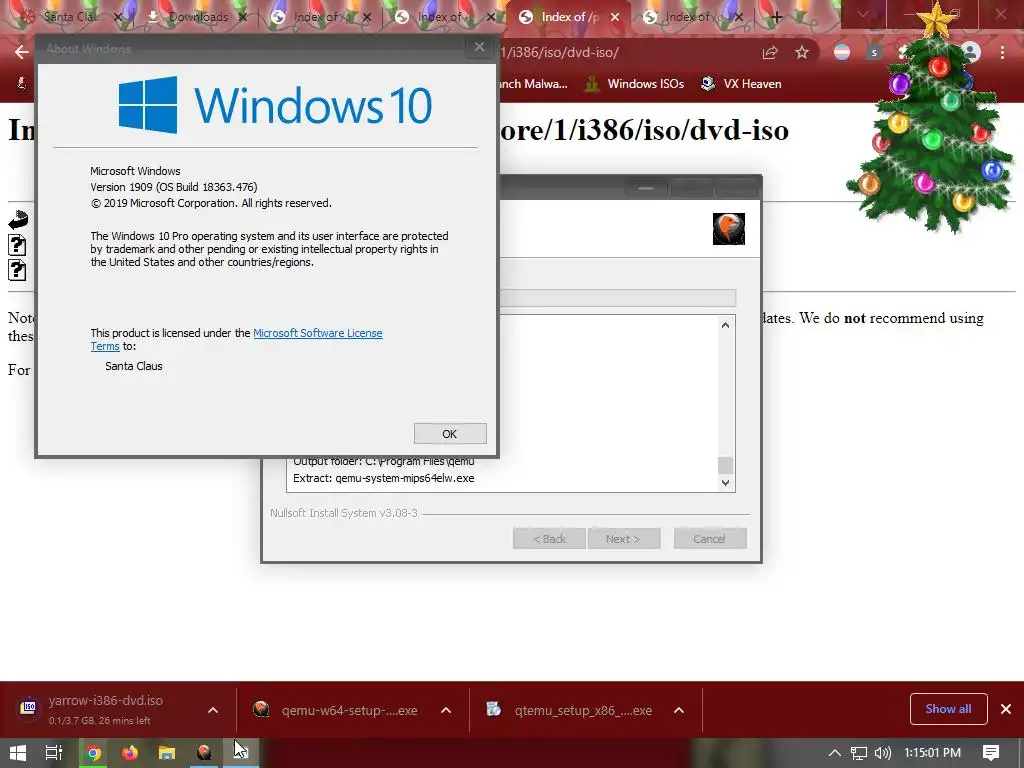Click the installer log scroll-up arrow
The height and width of the screenshot is (768, 1024).
pyautogui.click(x=725, y=325)
